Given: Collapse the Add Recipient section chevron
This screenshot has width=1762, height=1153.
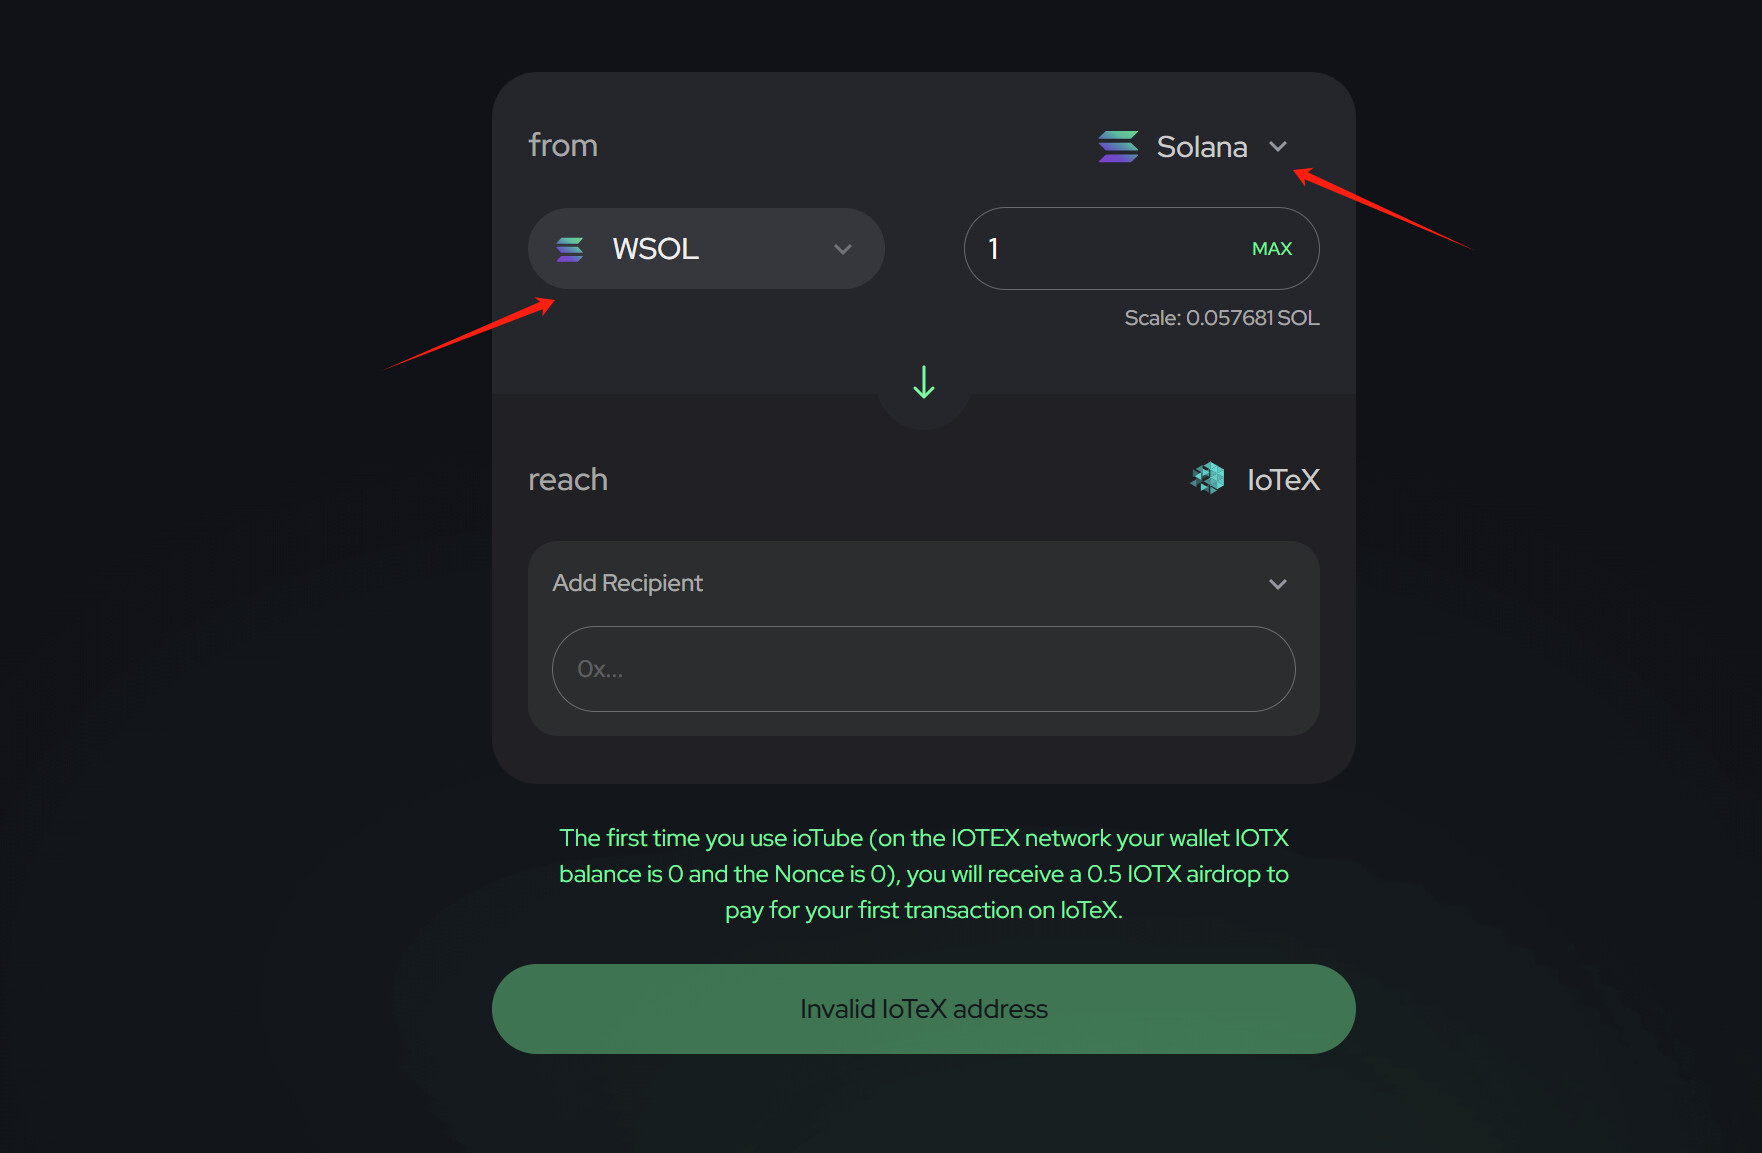Looking at the screenshot, I should click(x=1277, y=584).
